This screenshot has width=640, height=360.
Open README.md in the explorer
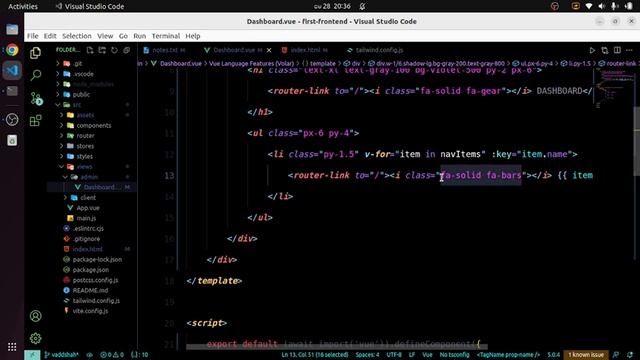point(90,290)
